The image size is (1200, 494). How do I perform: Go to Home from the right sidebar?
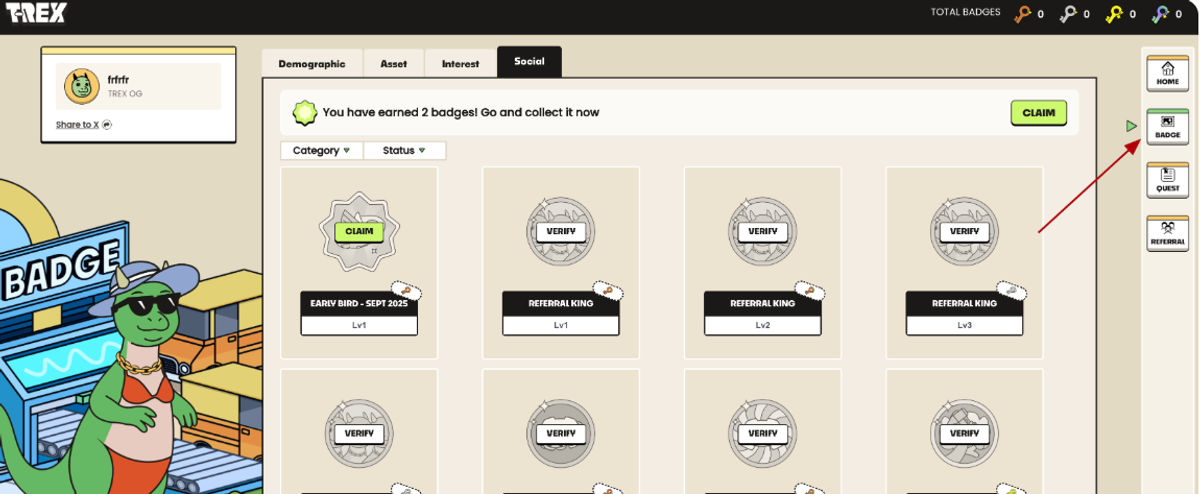pos(1167,73)
